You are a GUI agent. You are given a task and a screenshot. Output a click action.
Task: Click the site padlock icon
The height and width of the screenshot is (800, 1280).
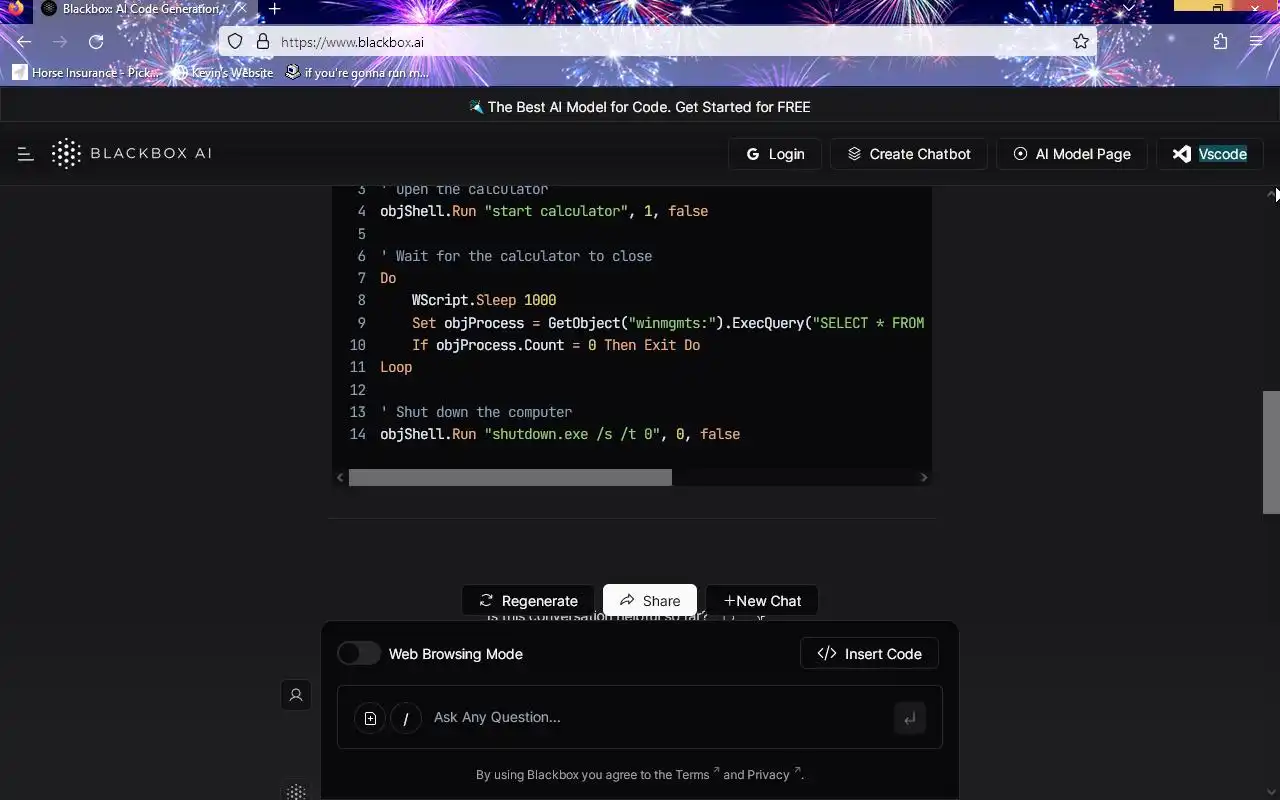263,41
